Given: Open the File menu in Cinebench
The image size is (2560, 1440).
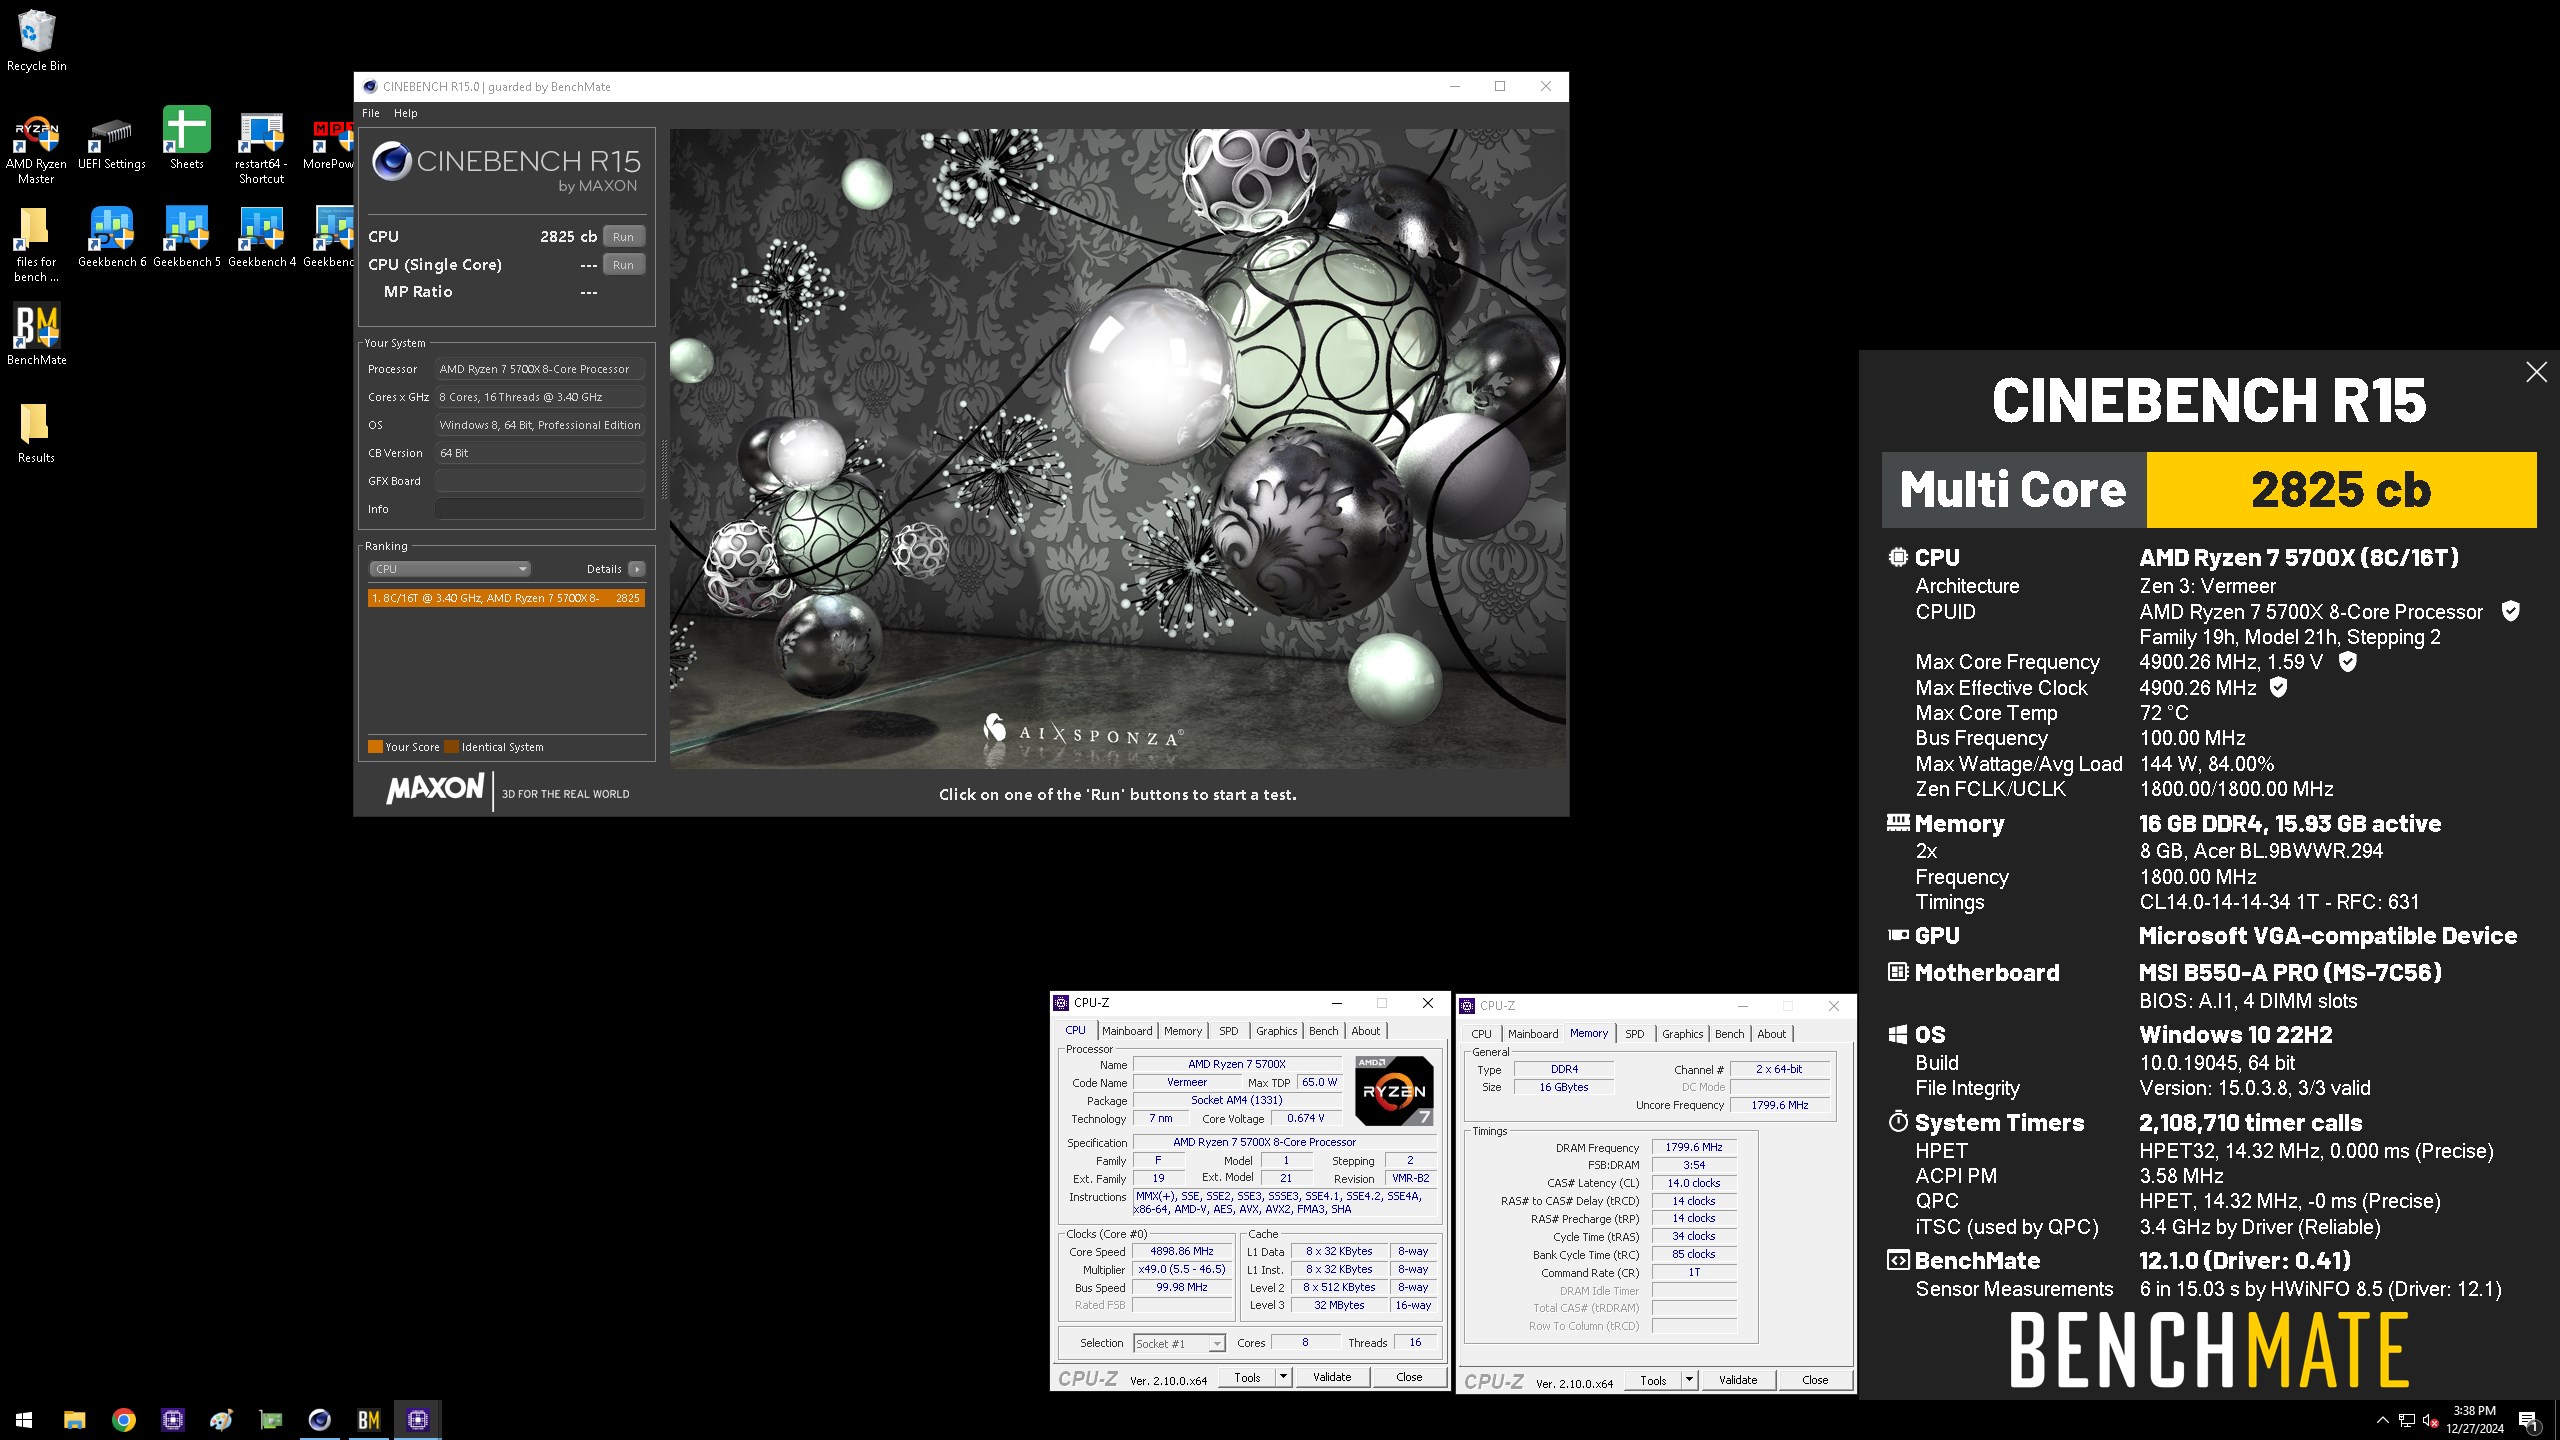Looking at the screenshot, I should (371, 113).
